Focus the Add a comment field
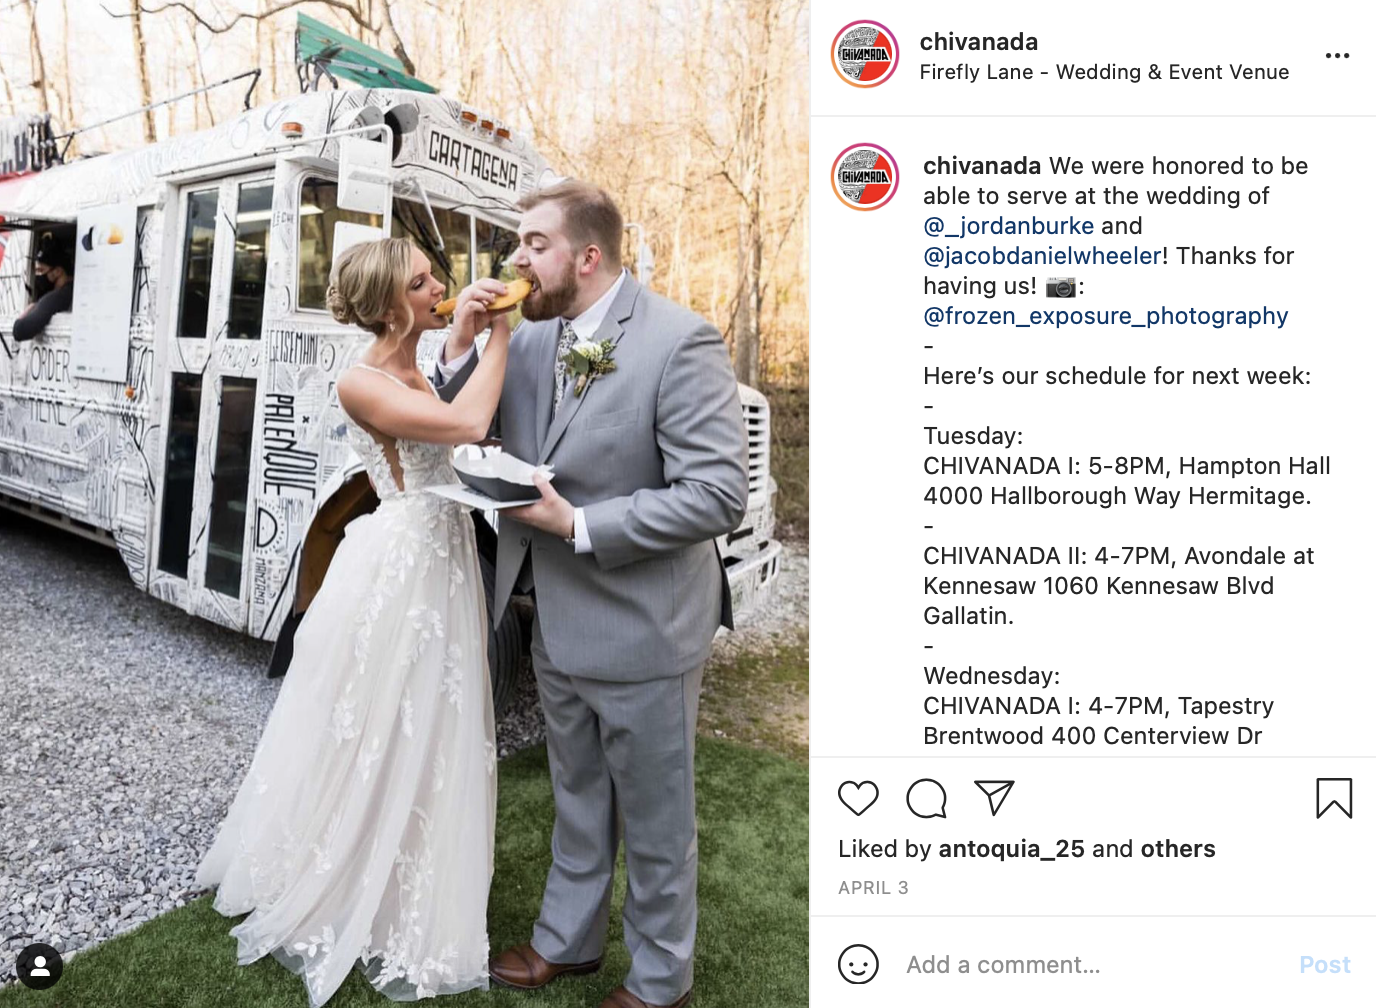 pyautogui.click(x=1095, y=965)
